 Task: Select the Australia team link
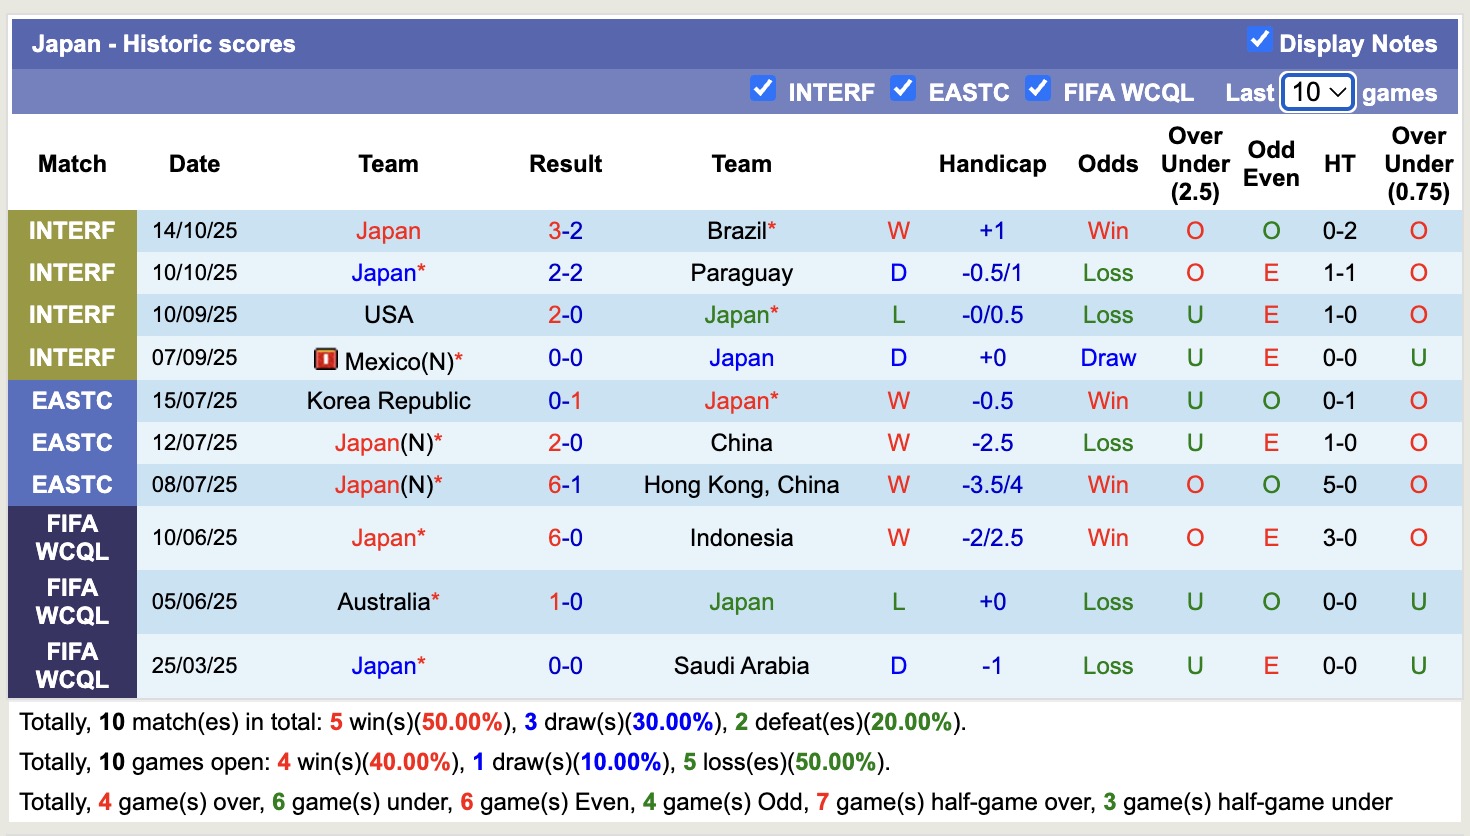tap(383, 602)
